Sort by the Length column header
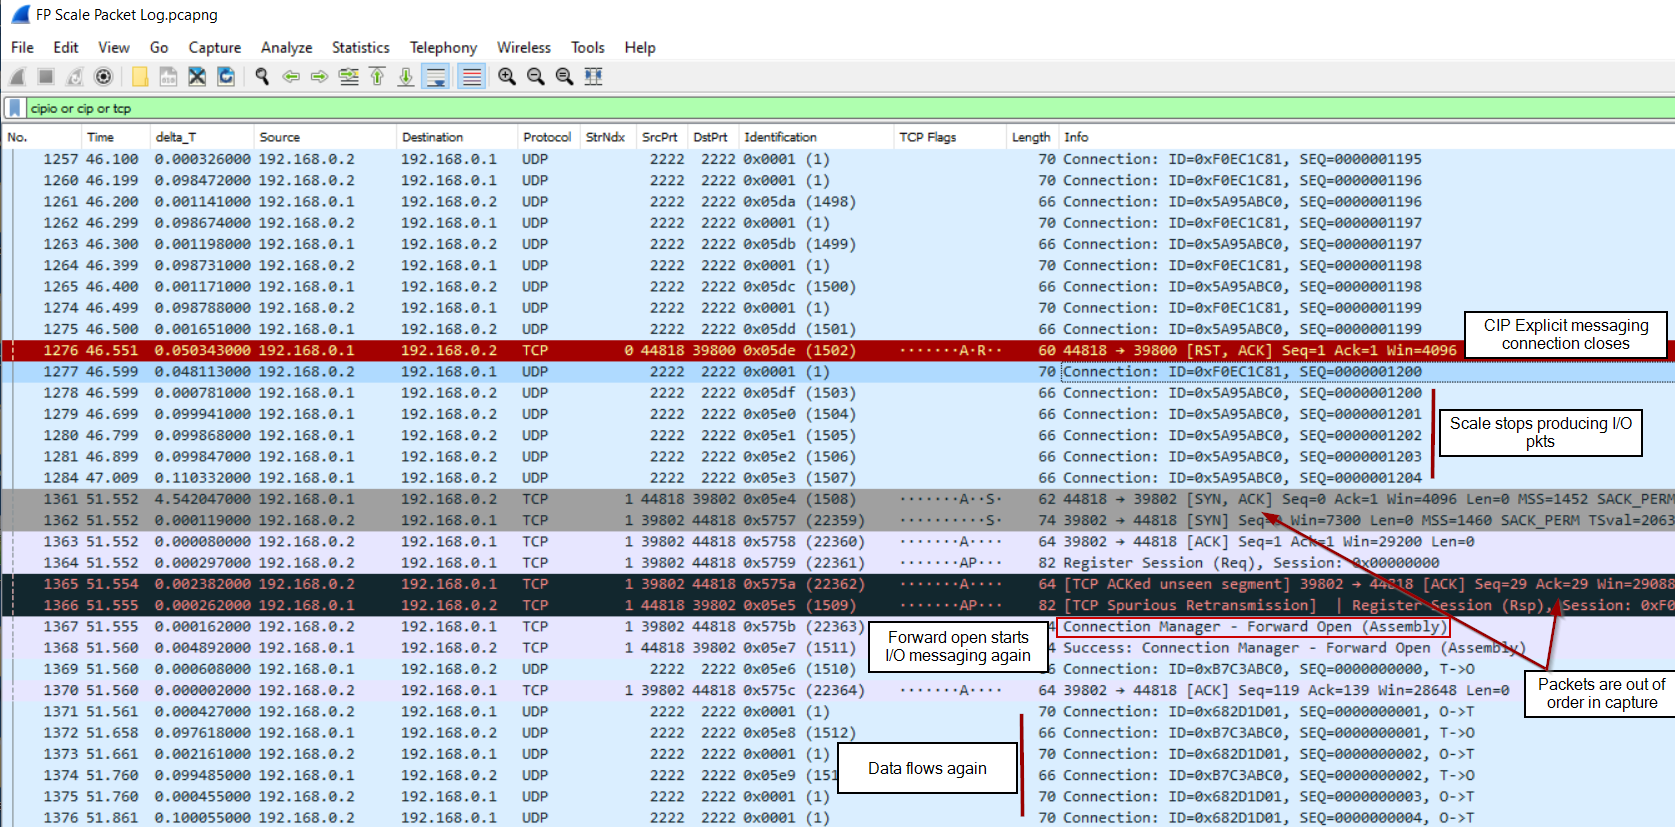1675x827 pixels. [x=1032, y=137]
